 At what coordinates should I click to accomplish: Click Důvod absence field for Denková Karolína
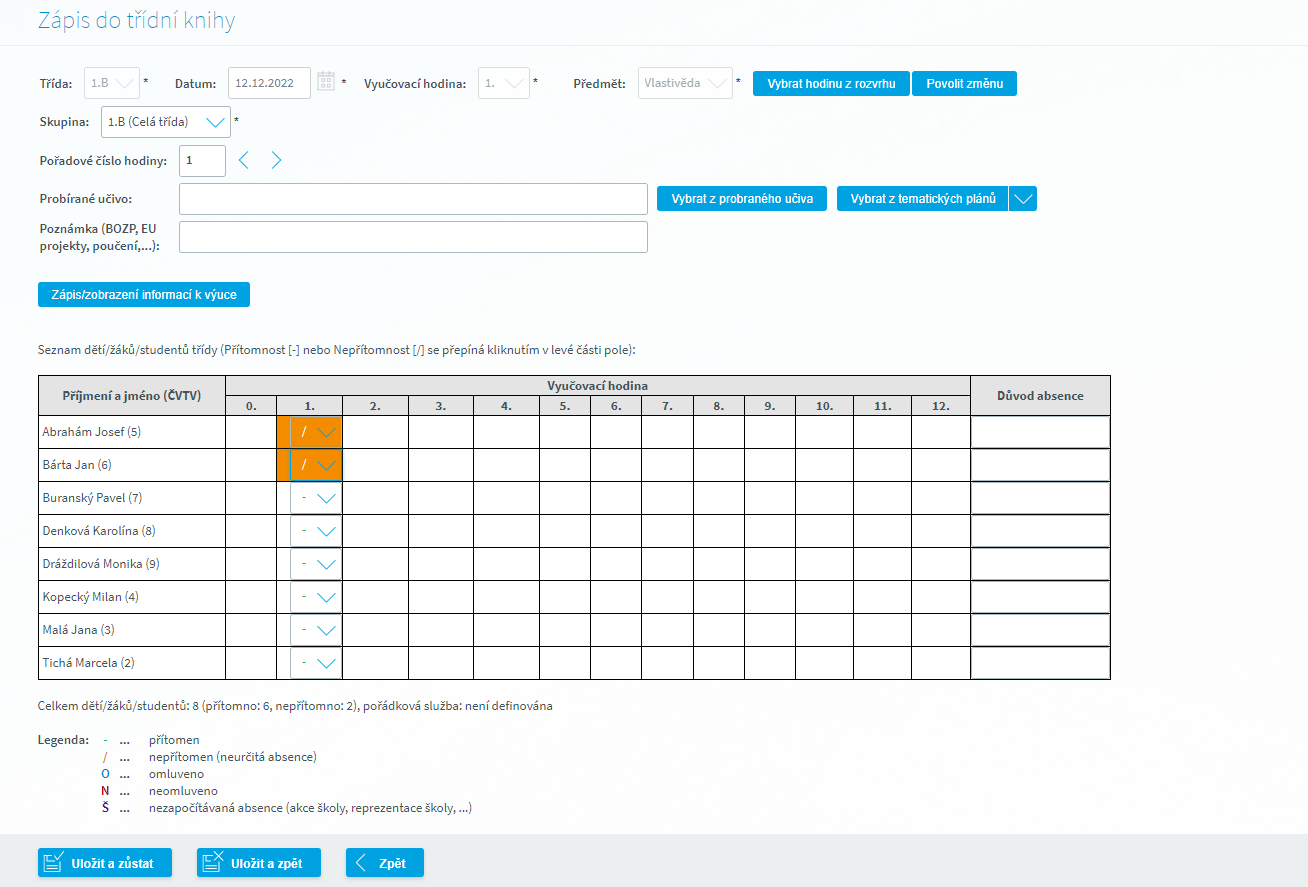(x=1040, y=531)
